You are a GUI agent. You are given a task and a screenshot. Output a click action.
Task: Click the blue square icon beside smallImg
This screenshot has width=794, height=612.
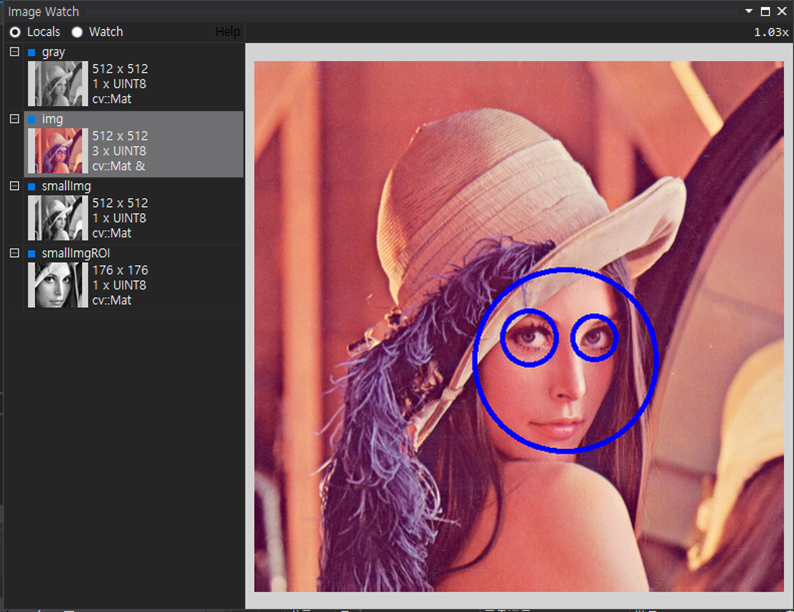tap(31, 187)
